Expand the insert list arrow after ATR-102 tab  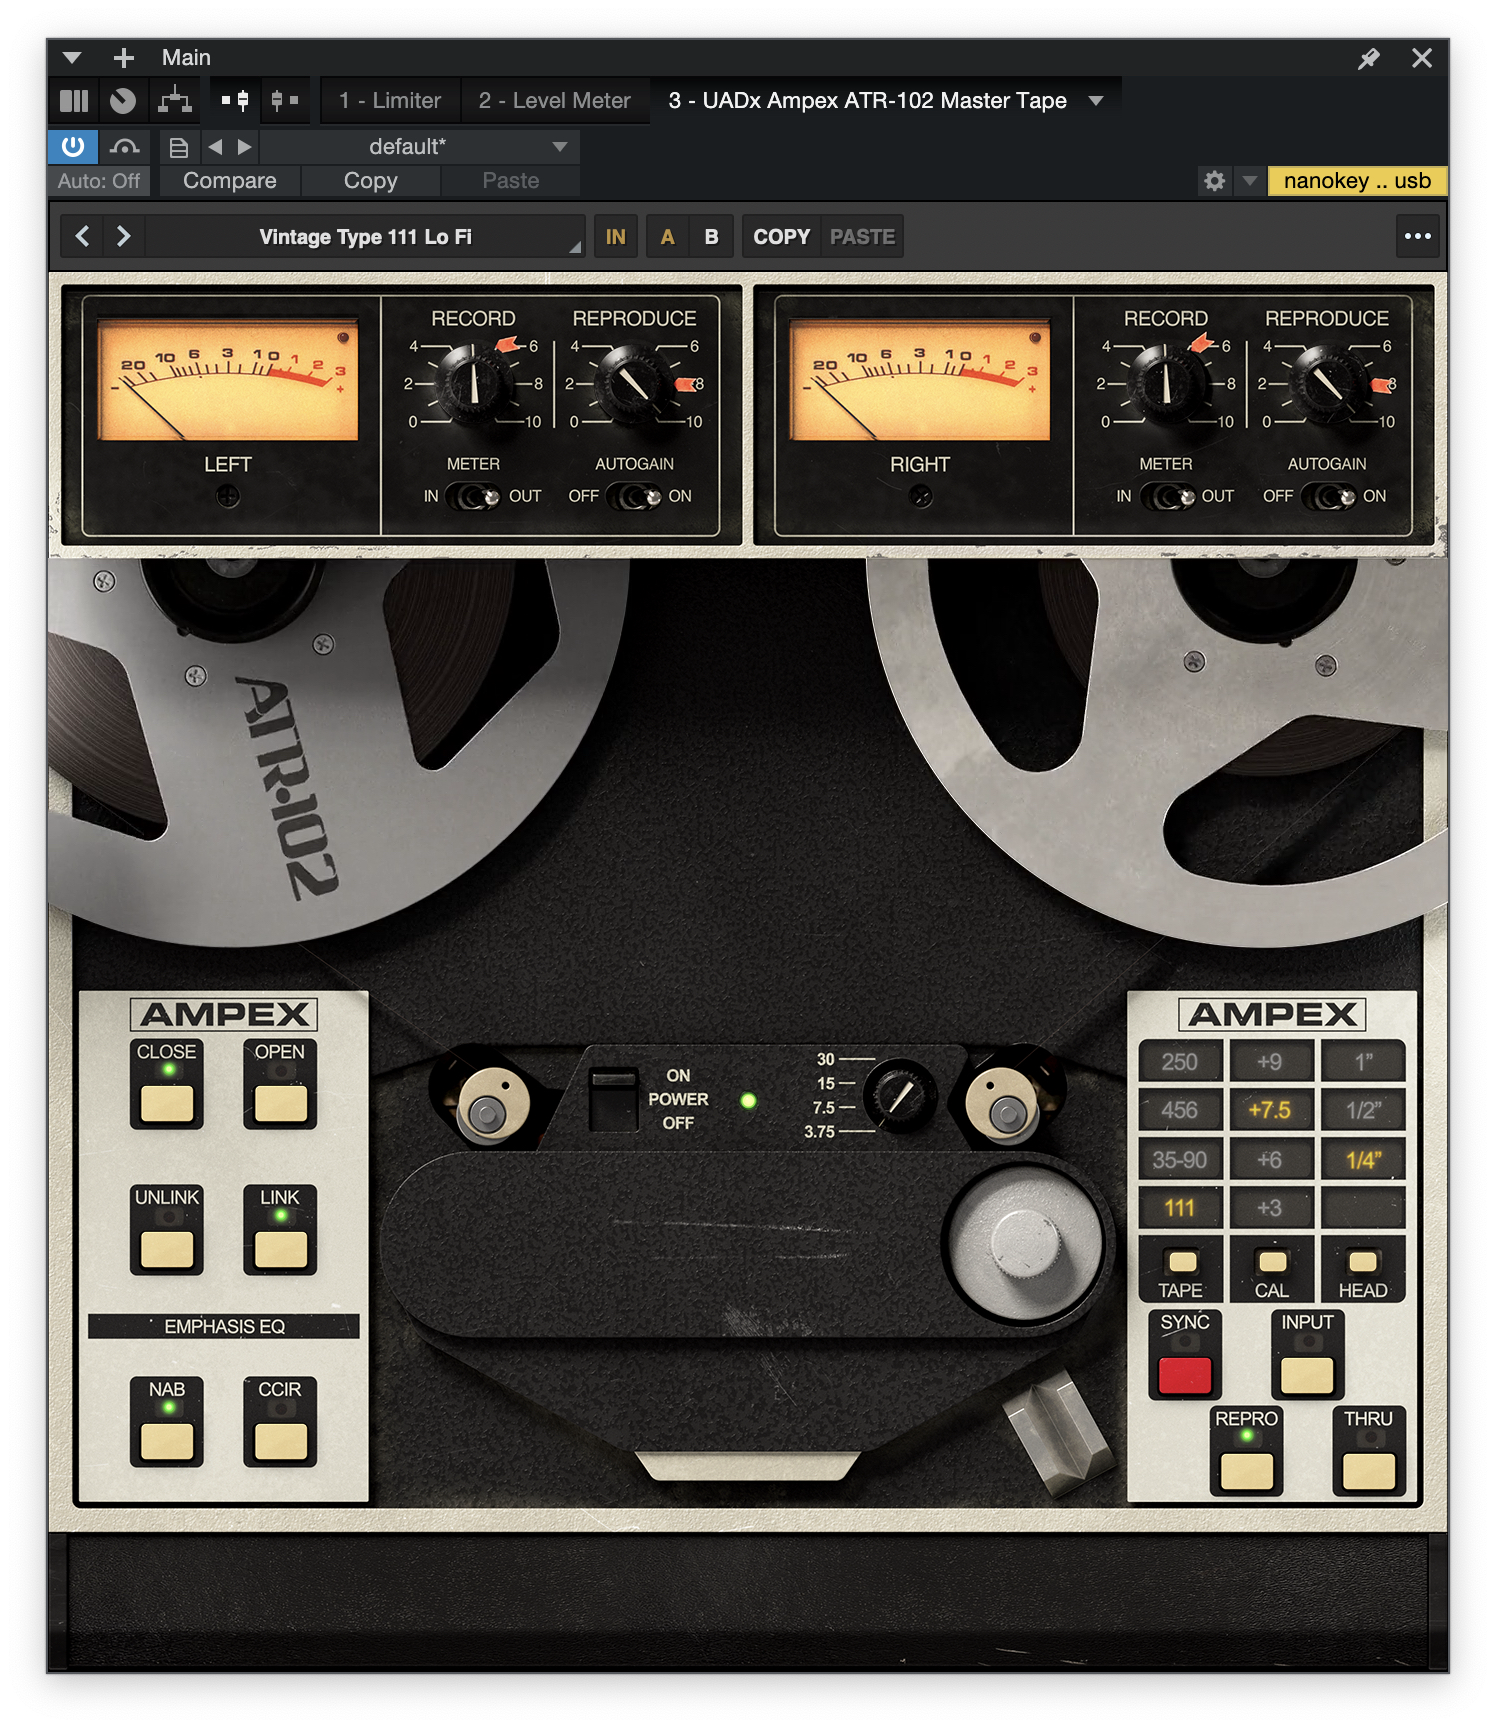[x=1096, y=101]
